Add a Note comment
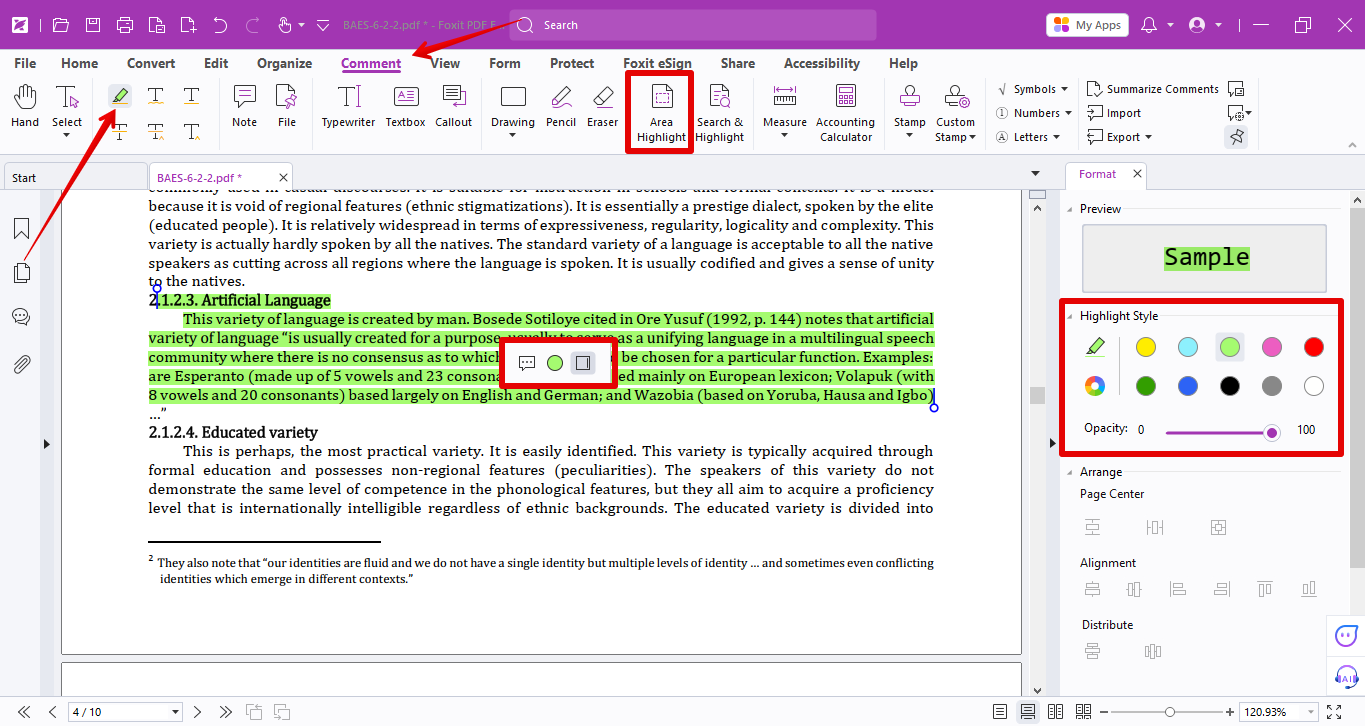This screenshot has width=1365, height=726. click(x=244, y=107)
